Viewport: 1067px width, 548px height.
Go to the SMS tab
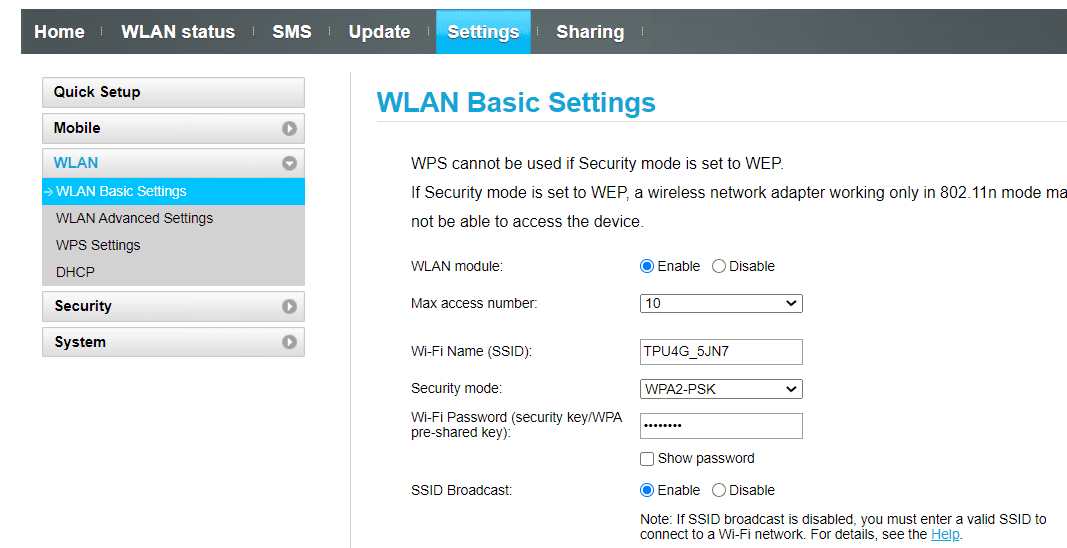pos(292,32)
